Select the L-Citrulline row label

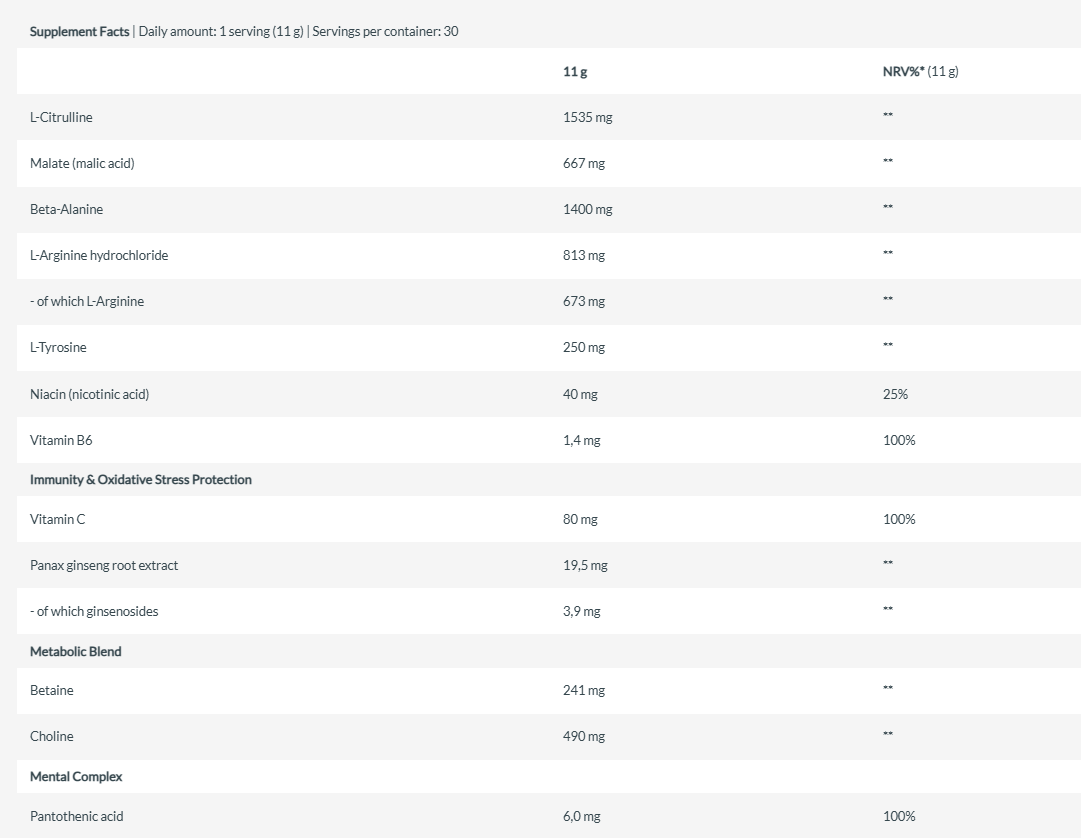click(61, 117)
